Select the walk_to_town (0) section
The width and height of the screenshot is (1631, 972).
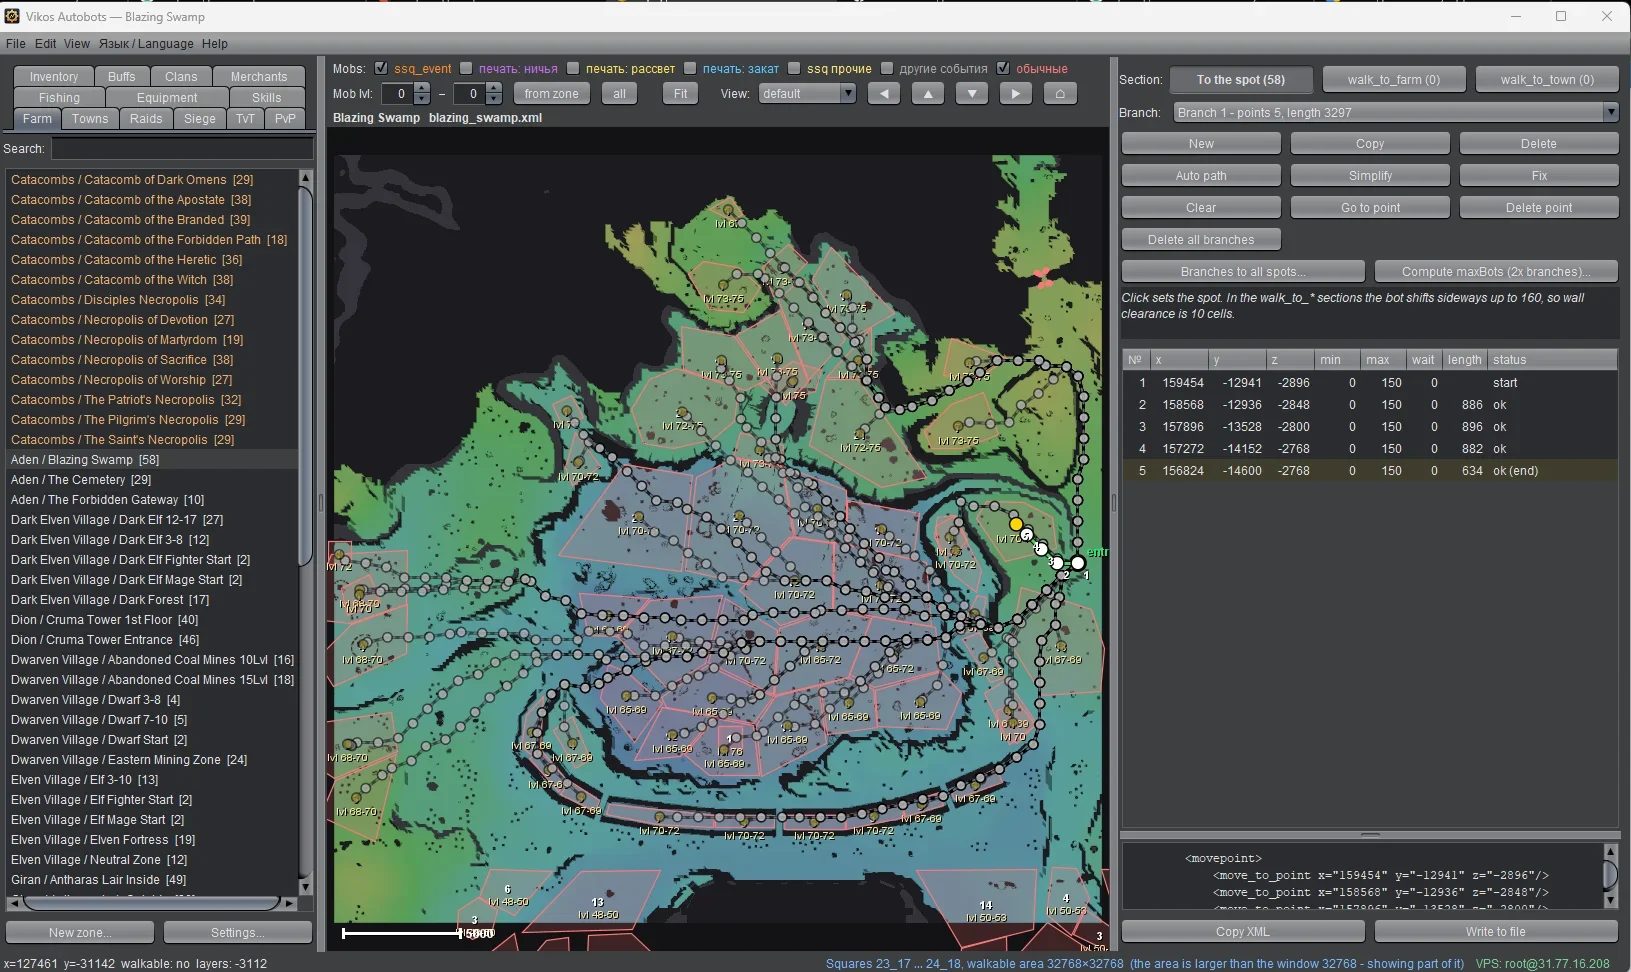(x=1547, y=80)
